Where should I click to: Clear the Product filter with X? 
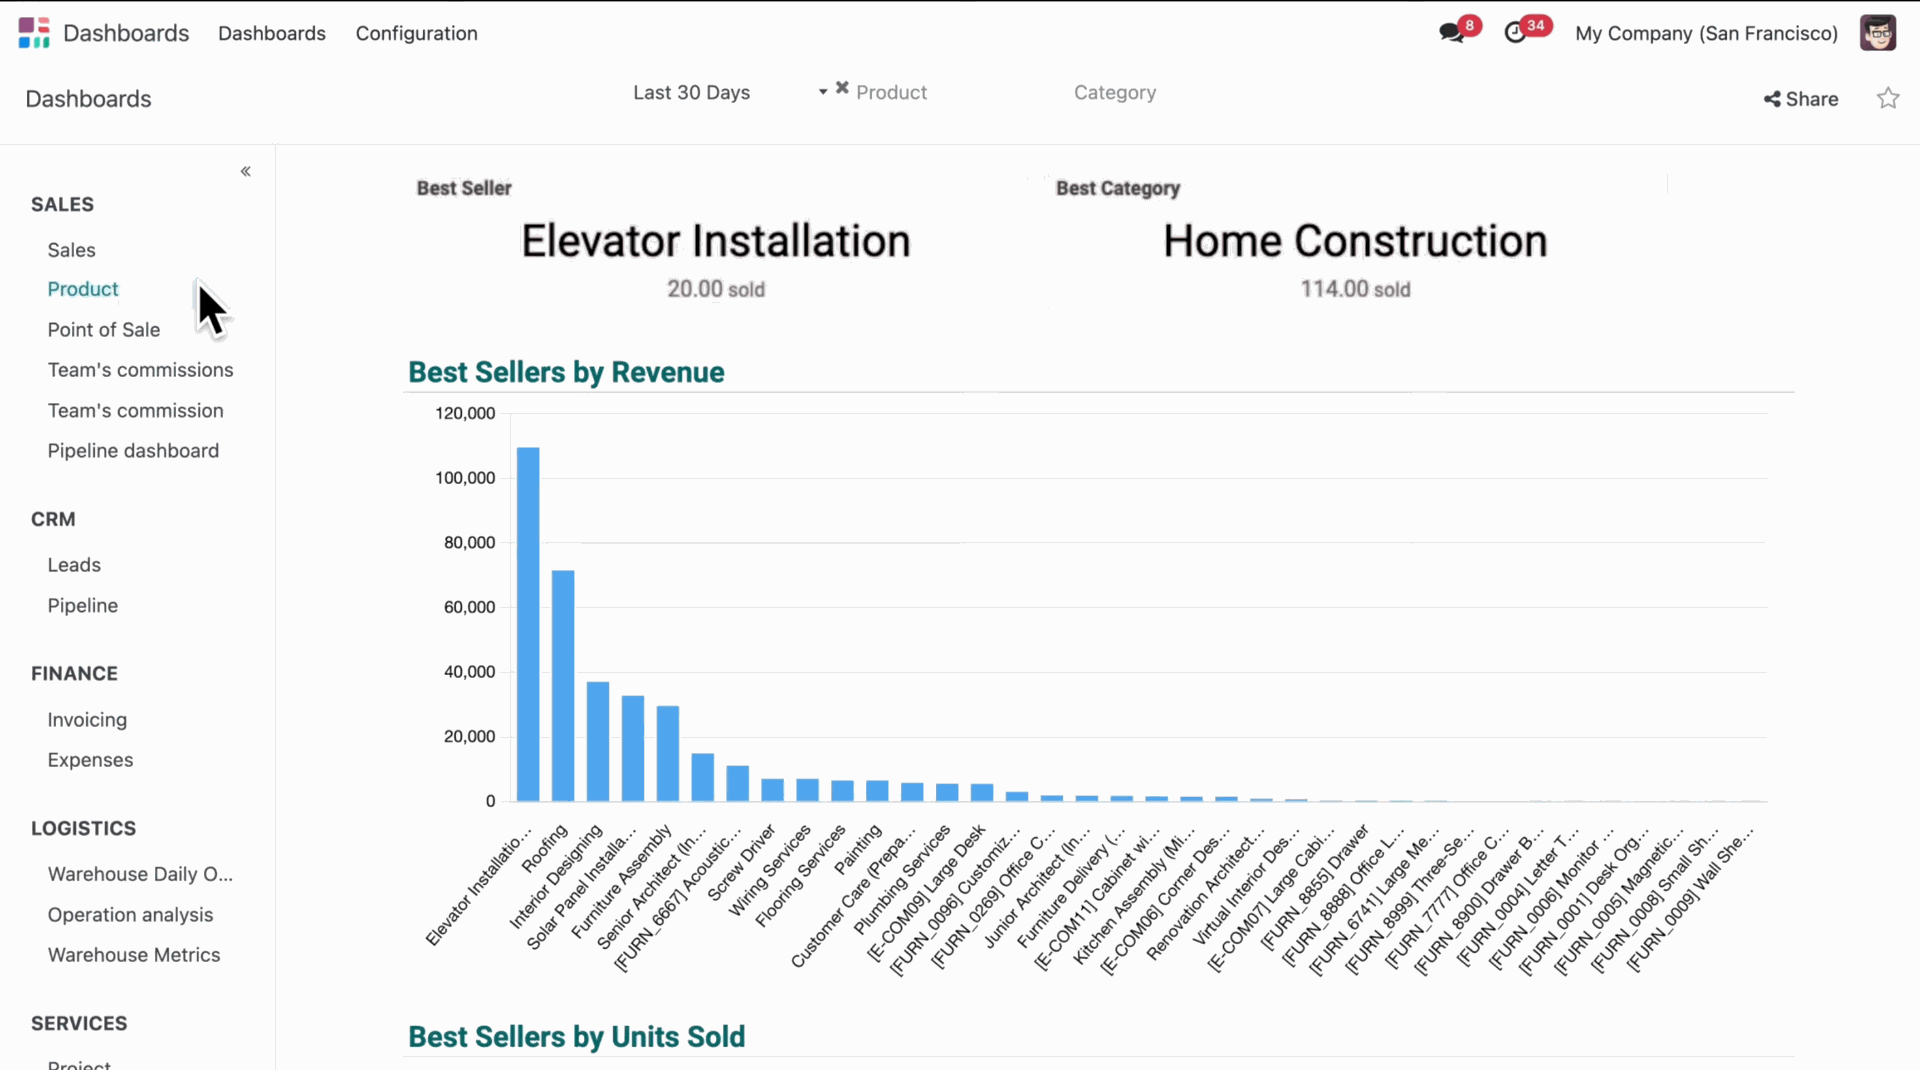coord(842,88)
